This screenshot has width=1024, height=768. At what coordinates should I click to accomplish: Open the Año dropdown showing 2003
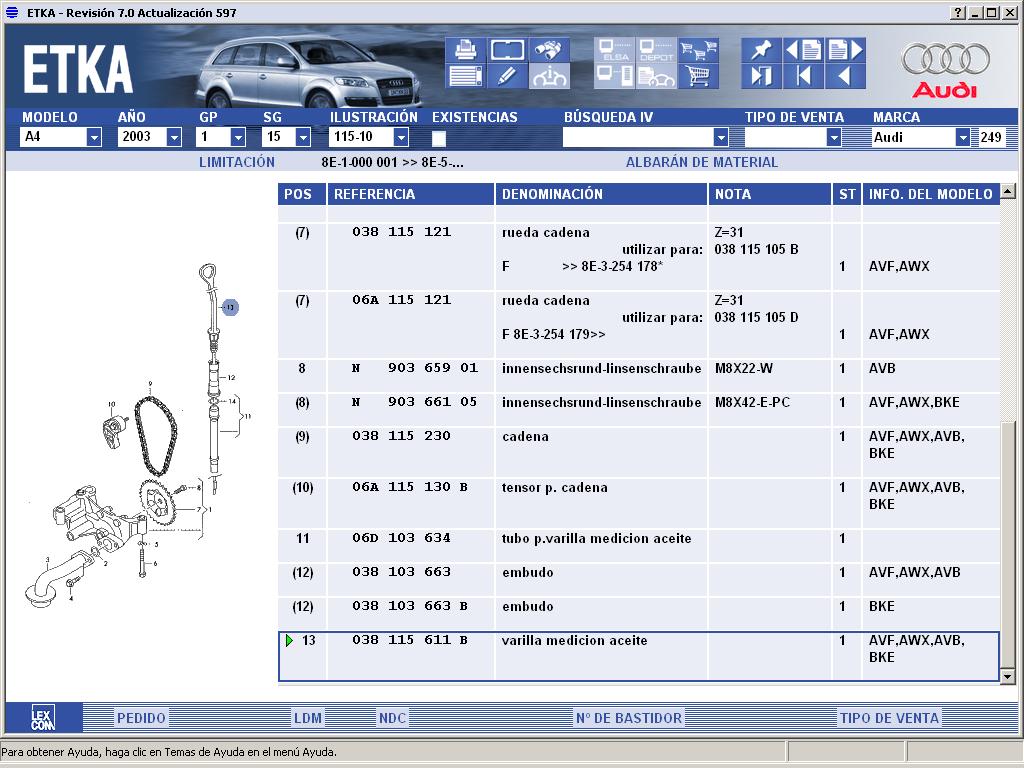point(174,137)
